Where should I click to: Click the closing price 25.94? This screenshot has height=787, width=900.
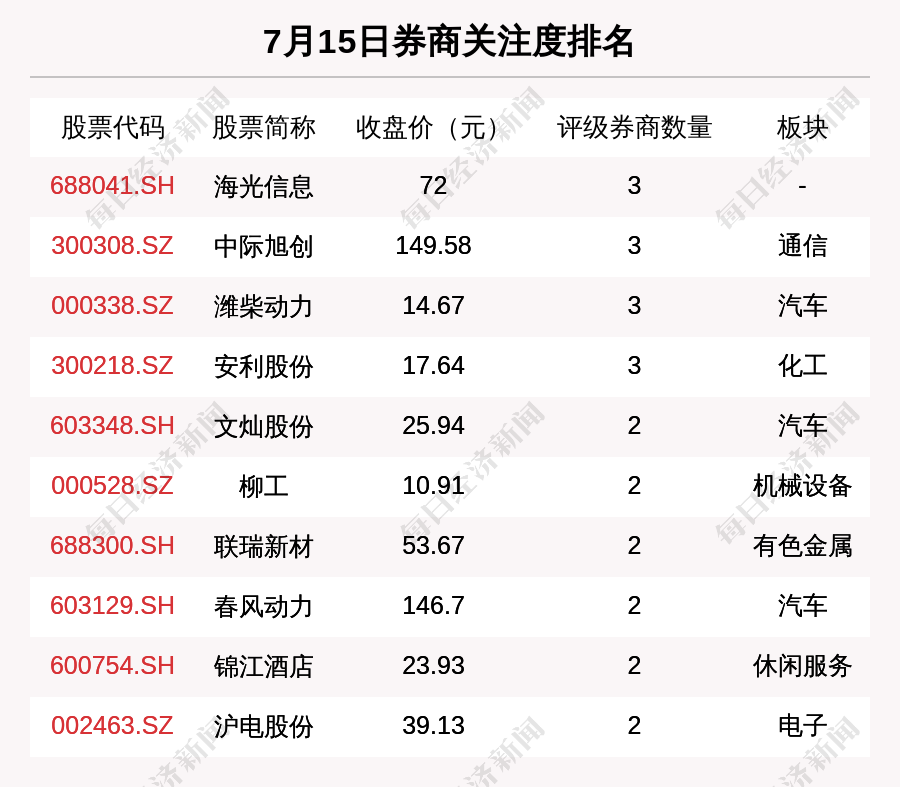coord(433,426)
